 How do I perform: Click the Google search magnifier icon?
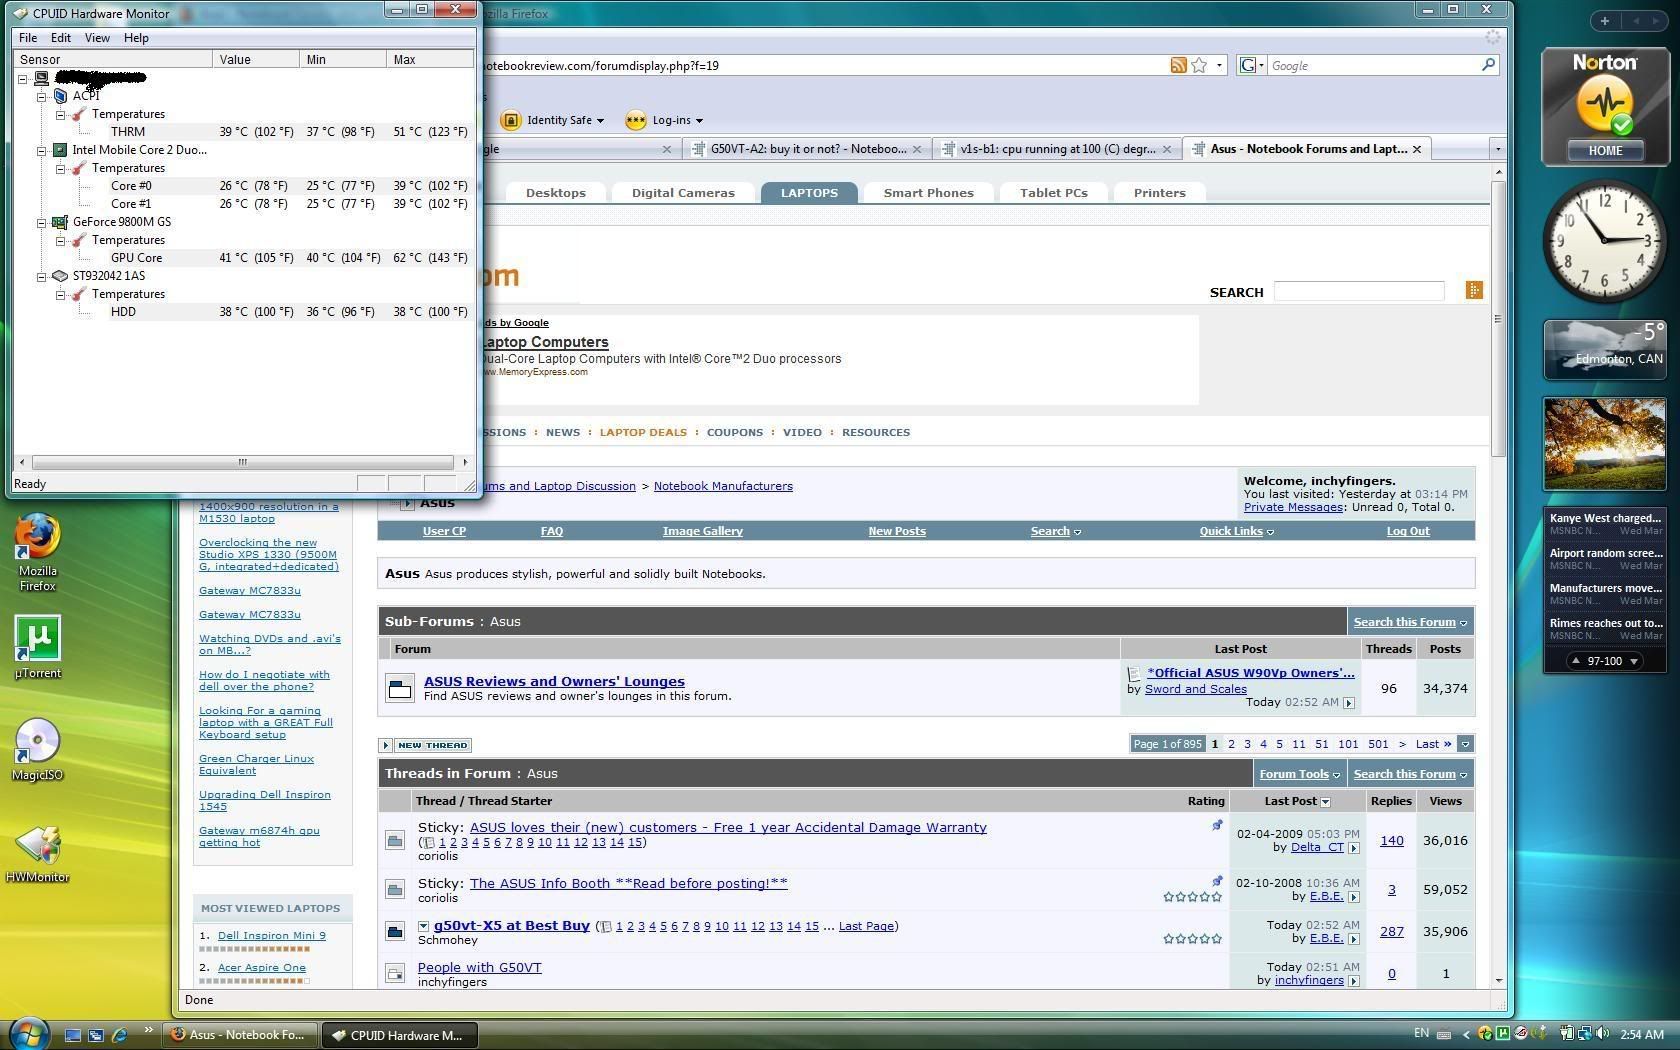pos(1488,65)
